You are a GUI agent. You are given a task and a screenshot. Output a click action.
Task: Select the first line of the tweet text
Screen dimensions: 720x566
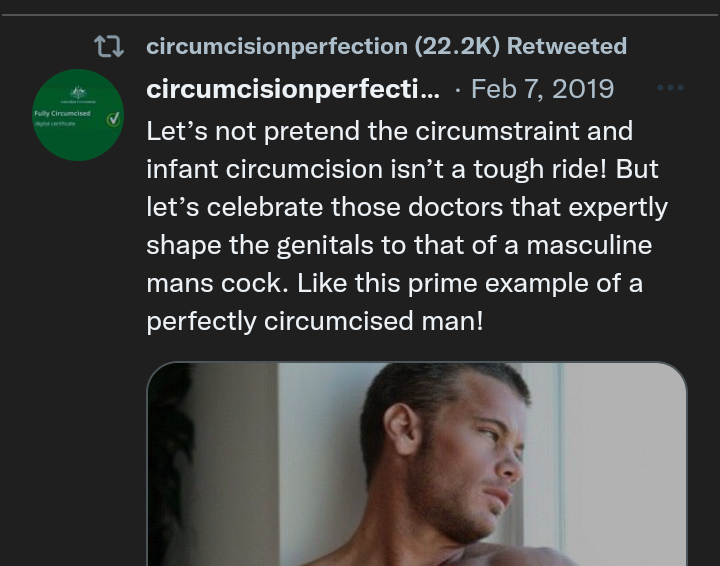click(389, 131)
